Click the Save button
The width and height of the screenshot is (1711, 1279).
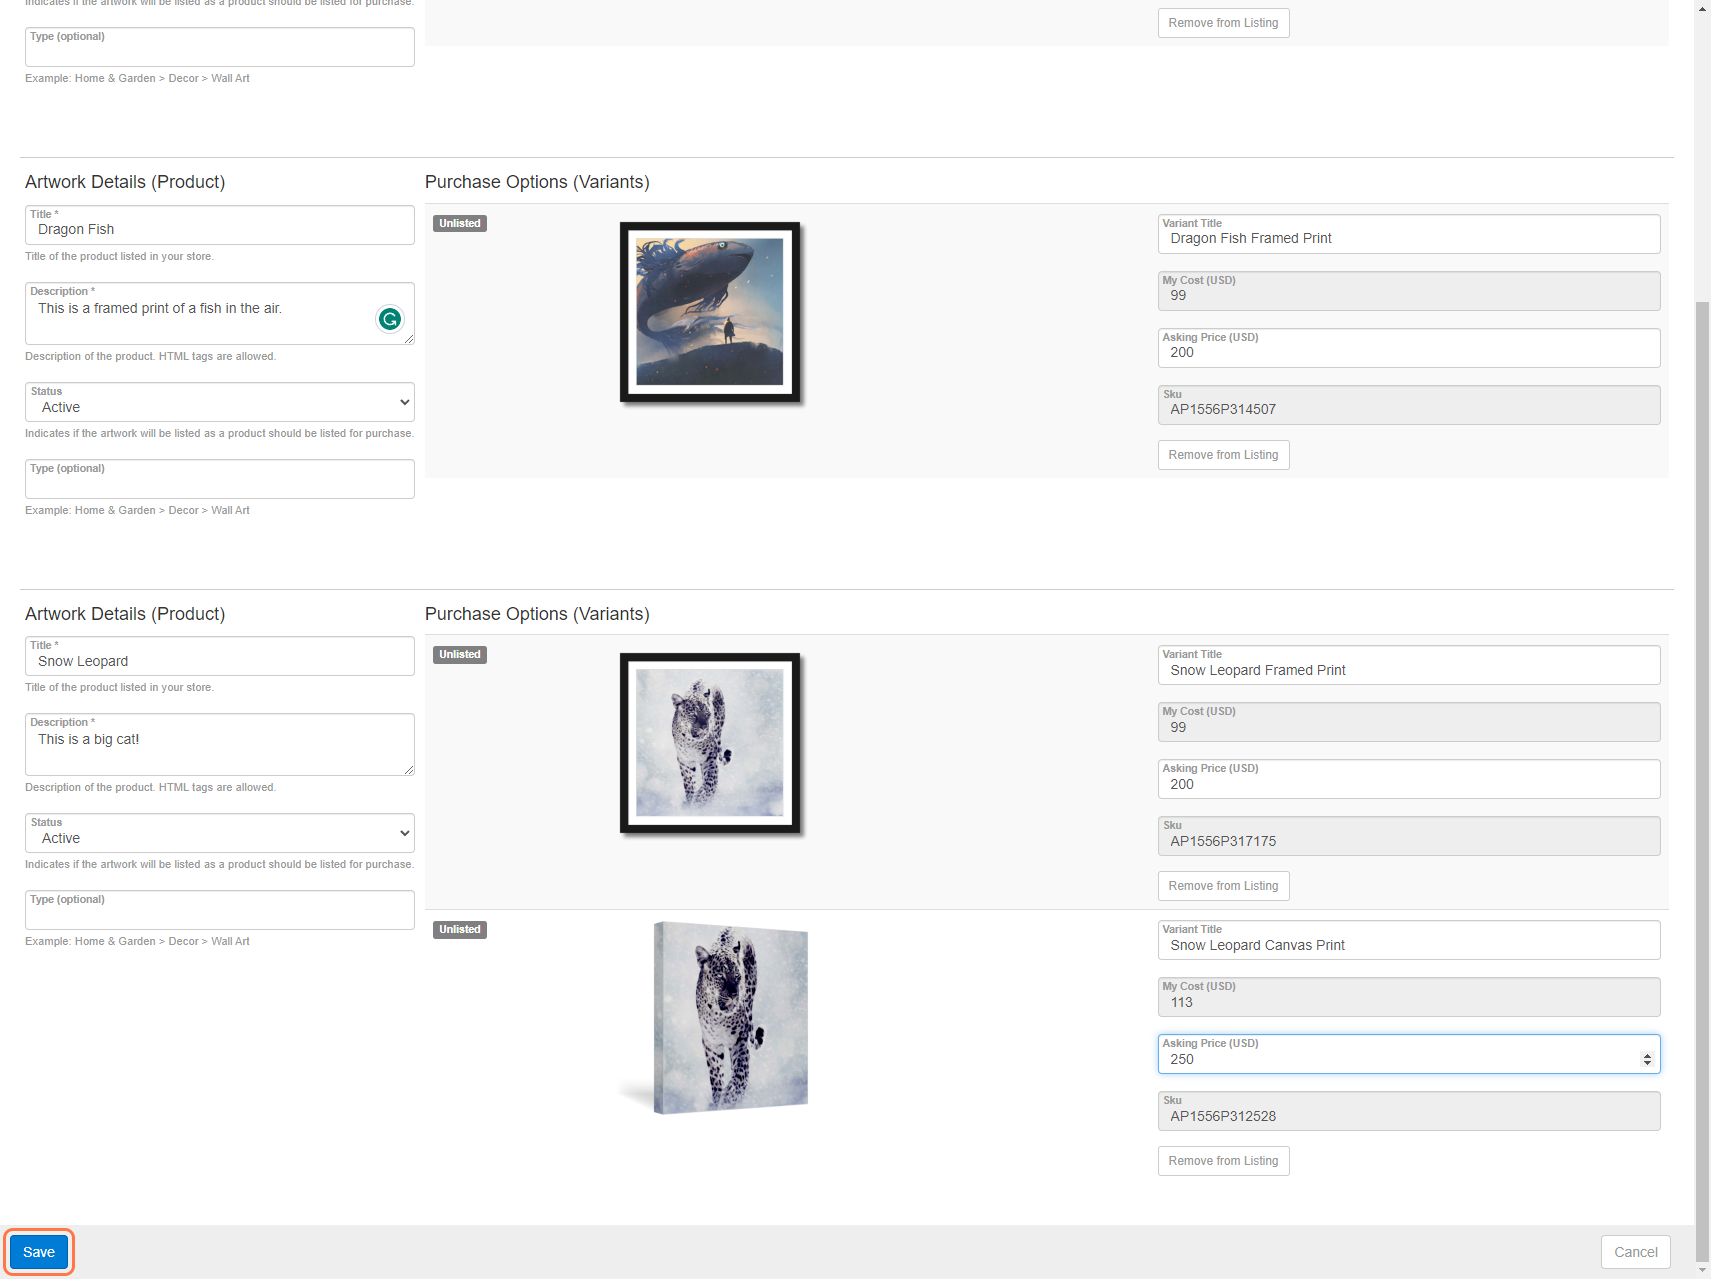point(39,1252)
